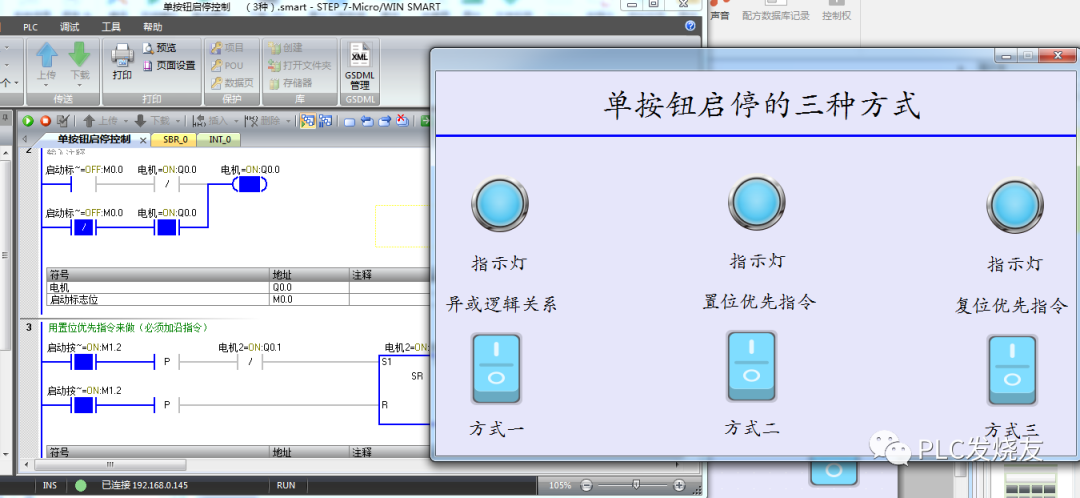Viewport: 1080px width, 498px height.
Task: Click Insert (插入) in editor toolbar
Action: pos(211,121)
